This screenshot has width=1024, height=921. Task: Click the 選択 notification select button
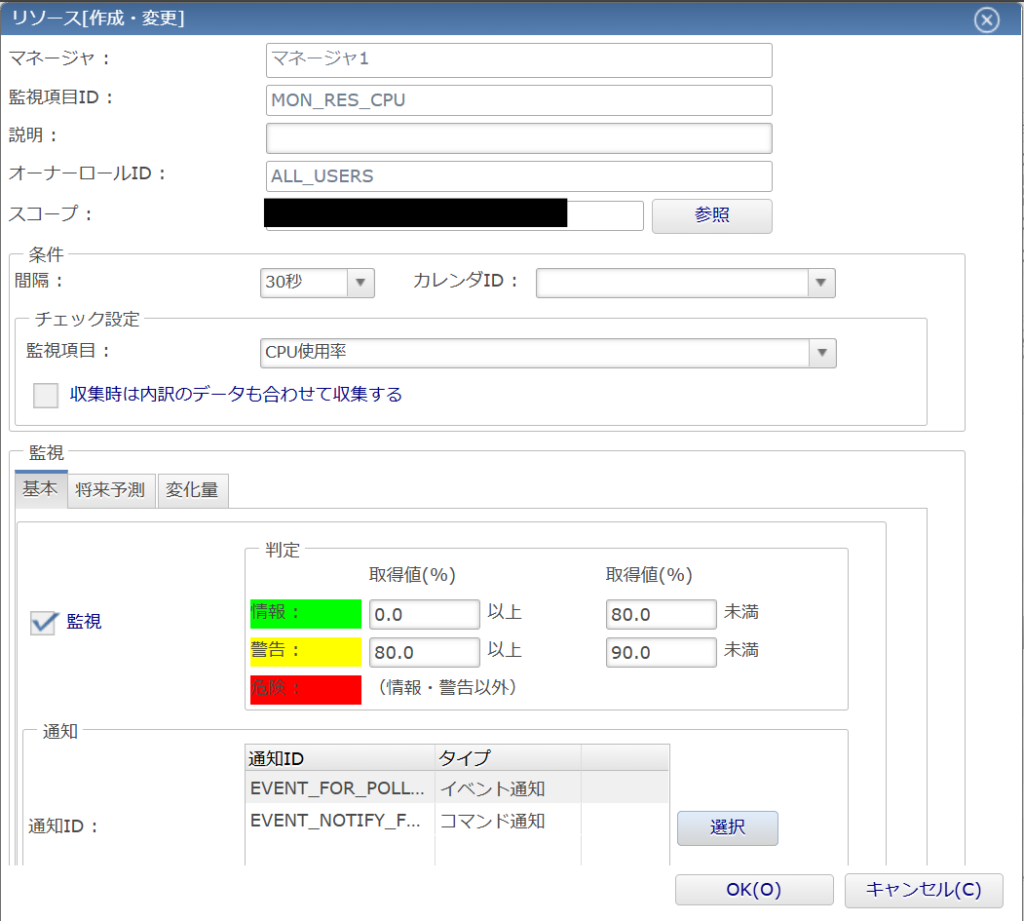(727, 828)
